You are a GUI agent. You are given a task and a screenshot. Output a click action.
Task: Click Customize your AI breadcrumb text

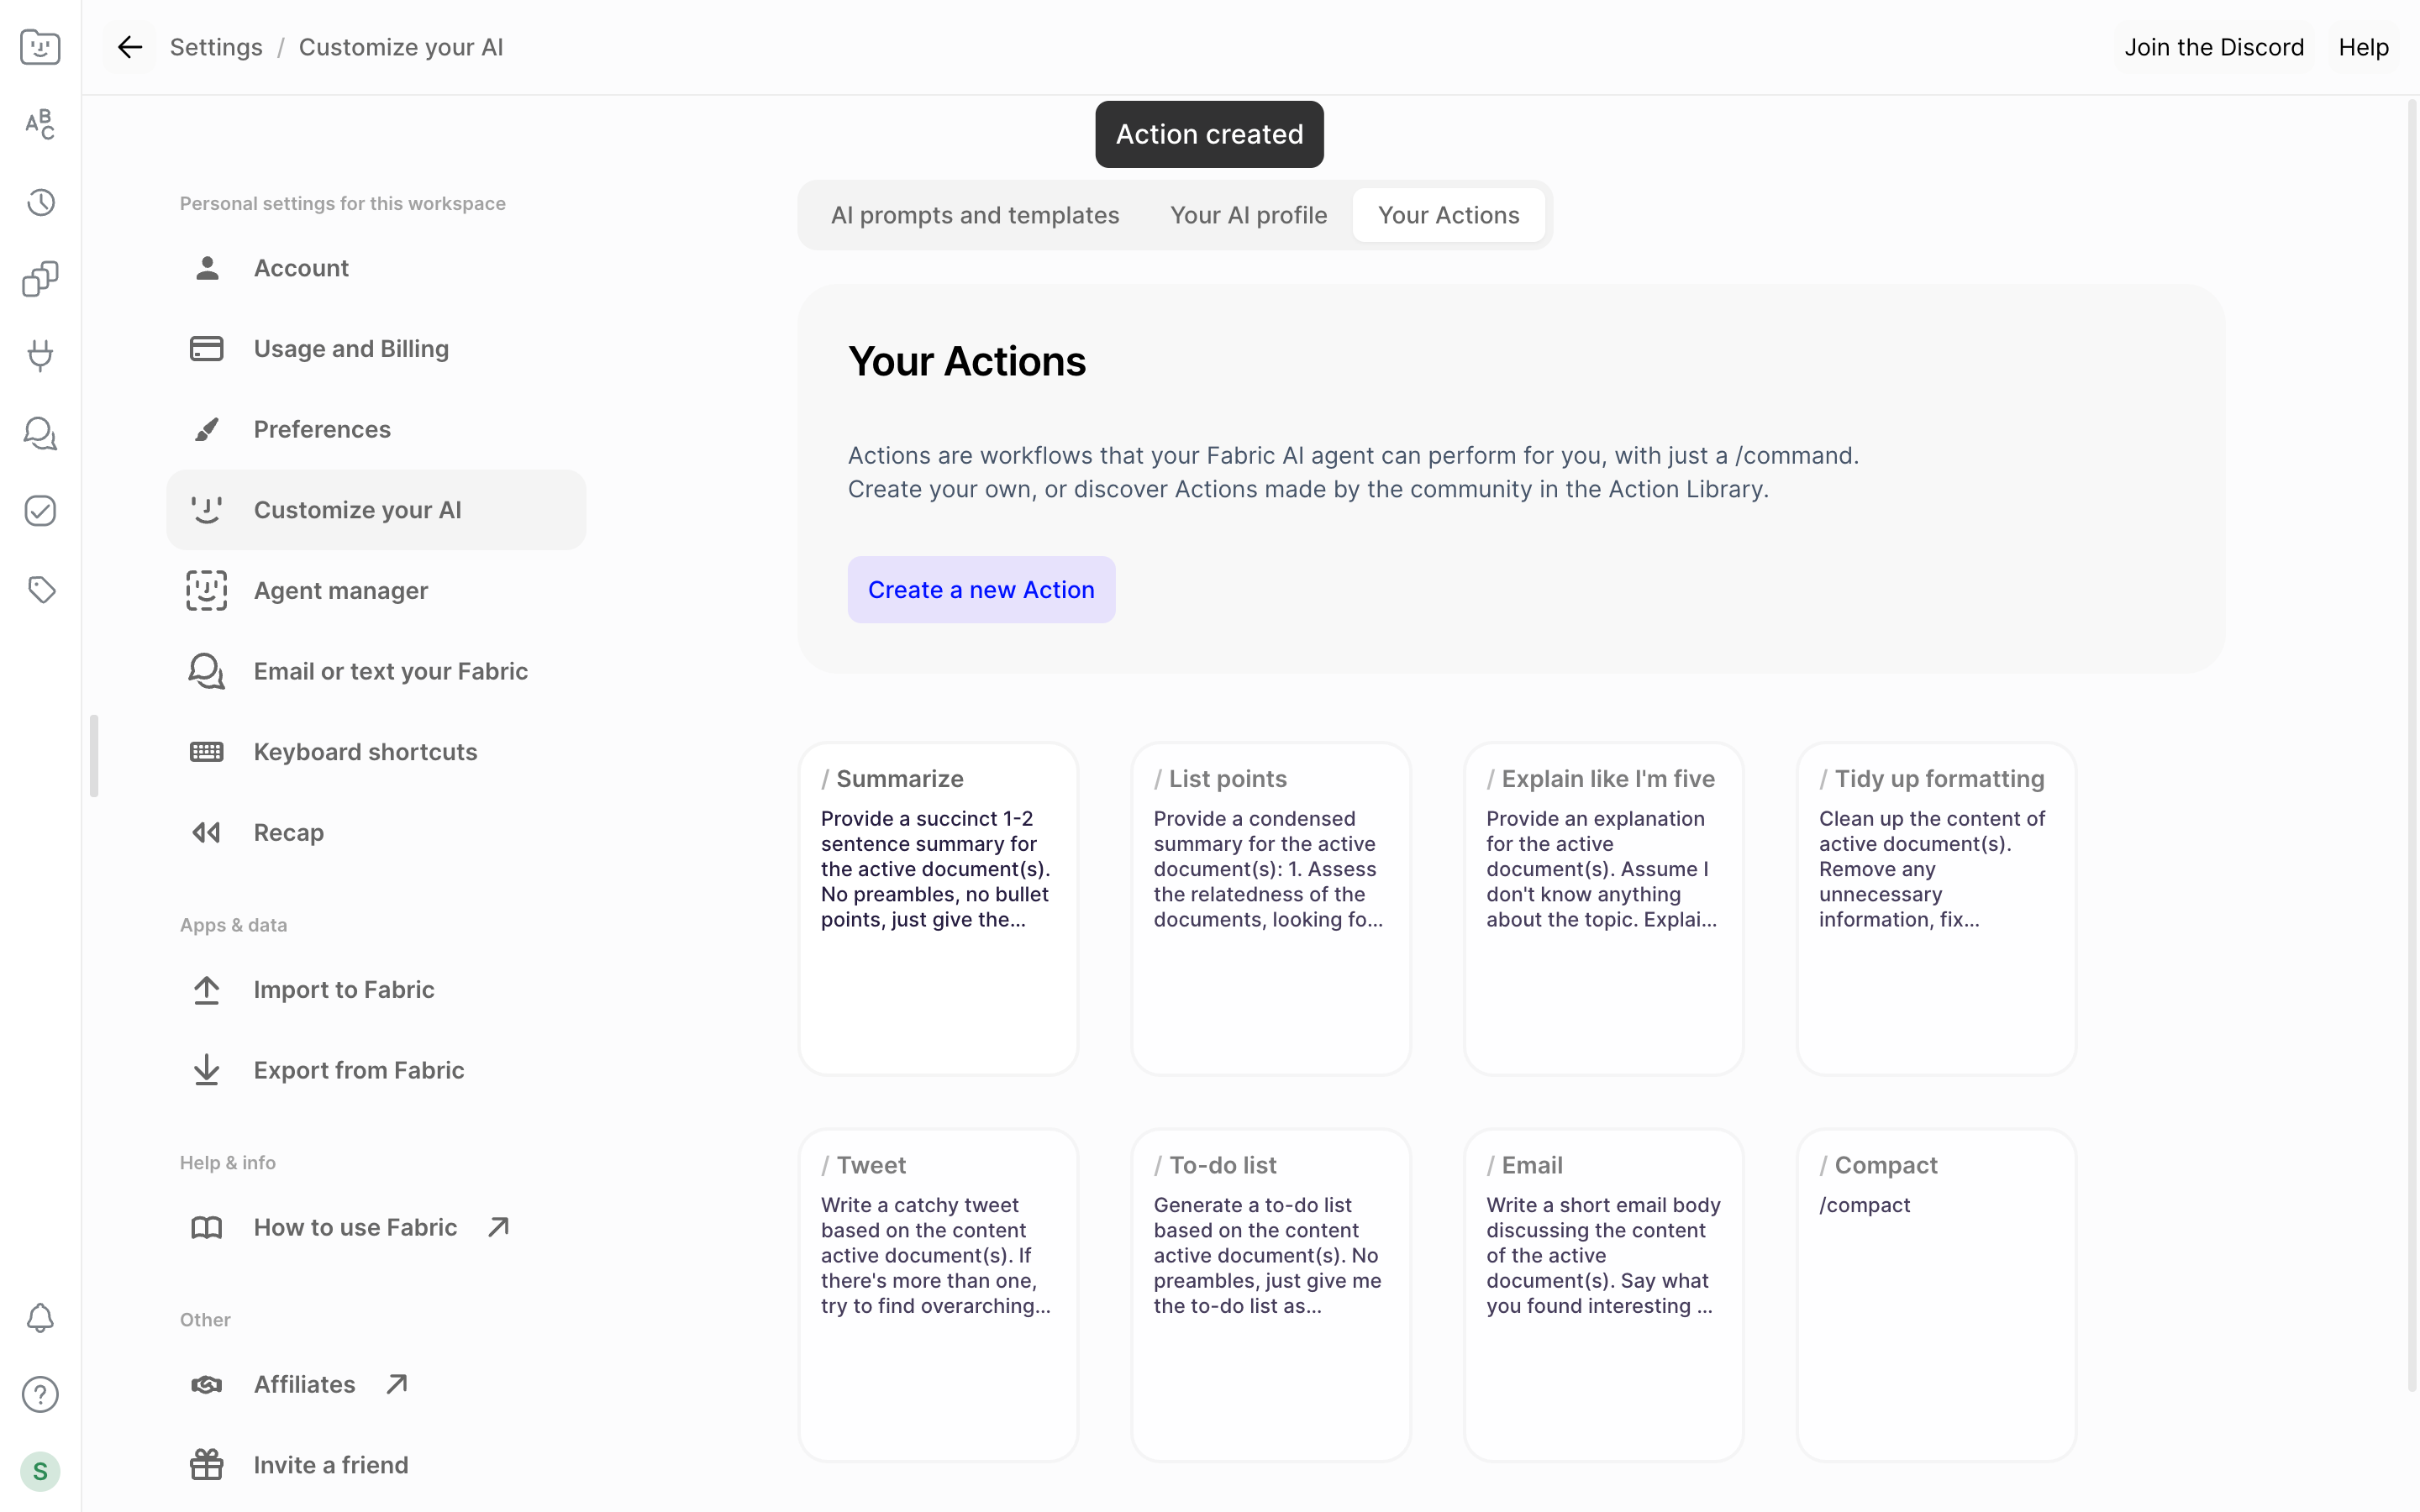click(x=401, y=47)
